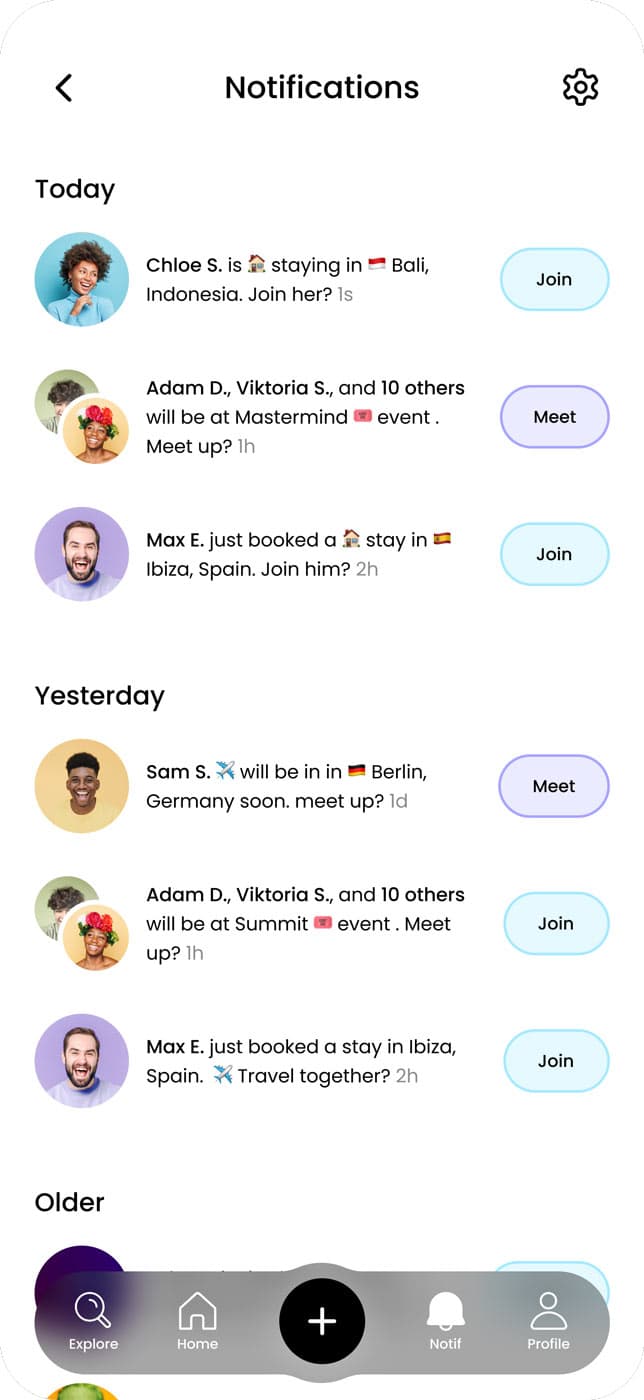Viewport: 644px width, 1400px height.
Task: Open notification settings gear icon
Action: (x=580, y=88)
